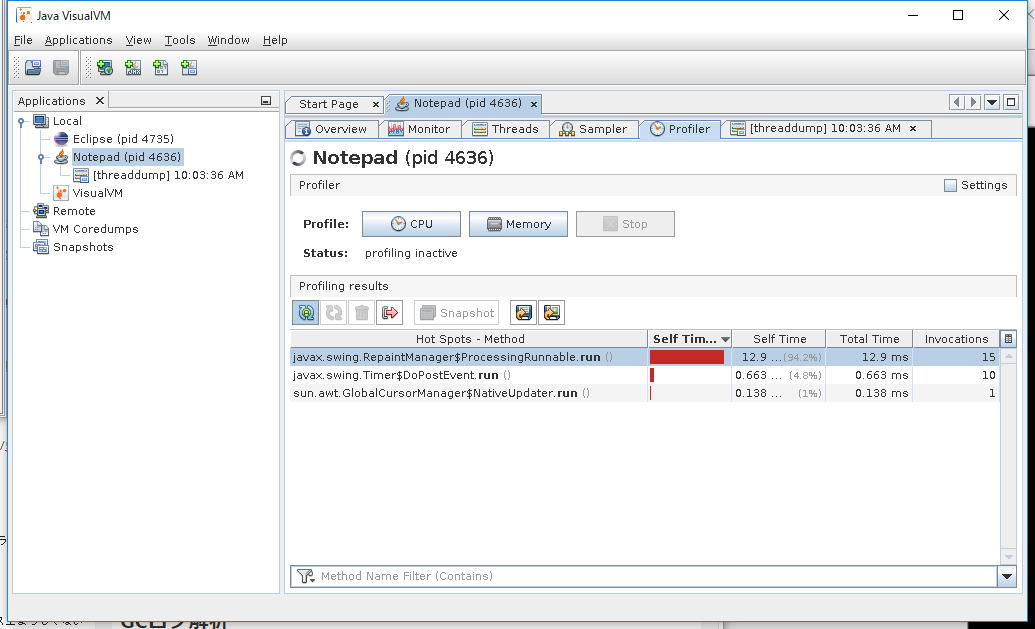The image size is (1035, 629).
Task: Switch to the Sampler tab
Action: 593,129
